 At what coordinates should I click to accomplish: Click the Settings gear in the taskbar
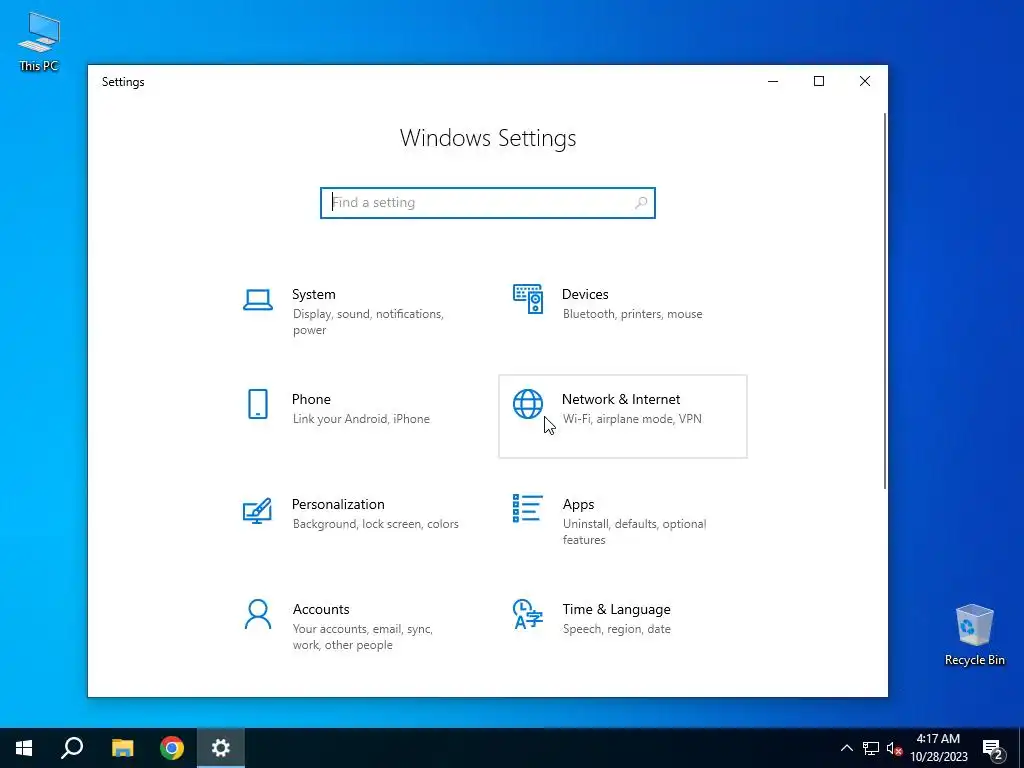pyautogui.click(x=221, y=748)
